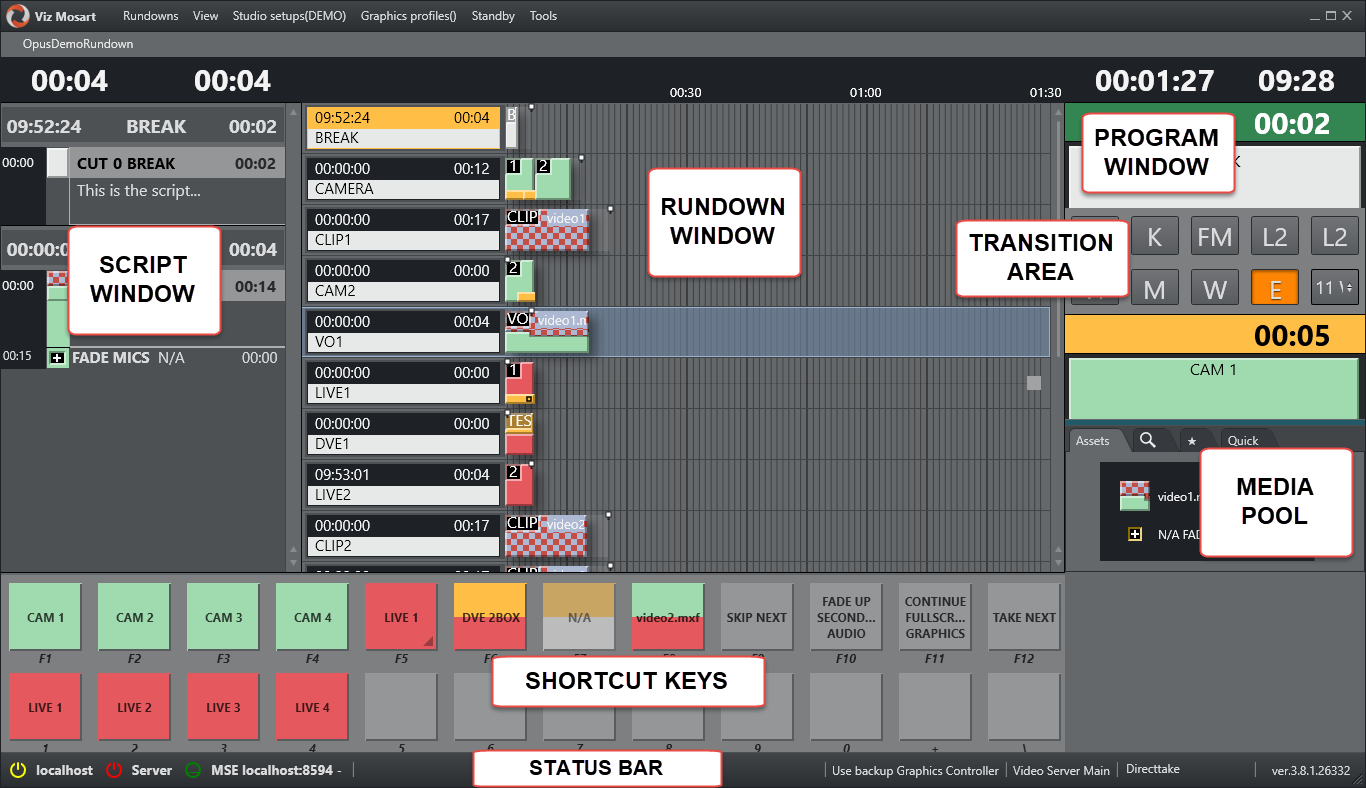
Task: Click the Server red power status icon
Action: click(x=114, y=770)
